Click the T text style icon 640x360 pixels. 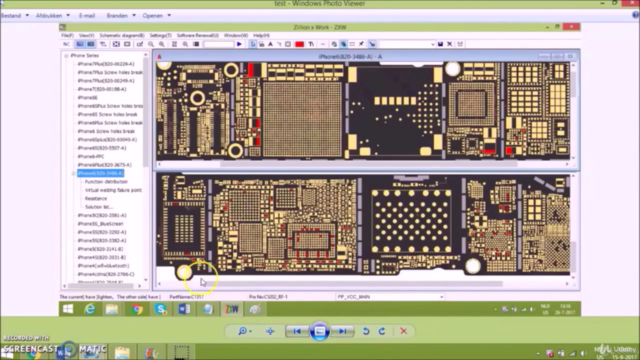coord(311,44)
